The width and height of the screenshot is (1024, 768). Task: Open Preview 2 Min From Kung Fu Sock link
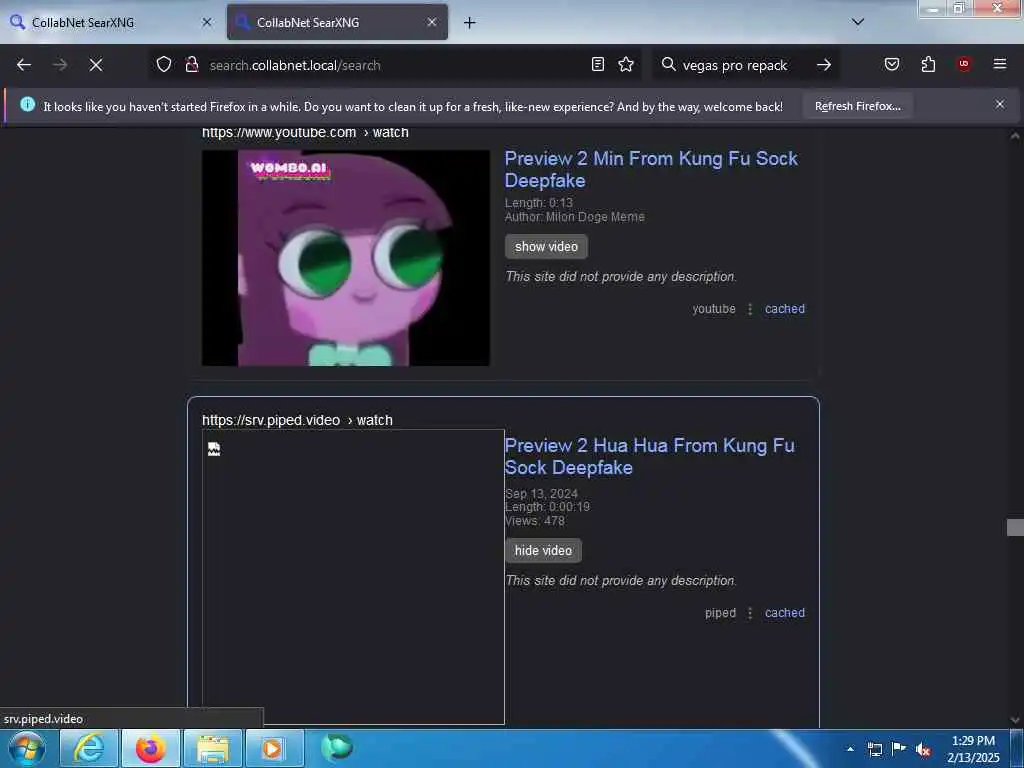pyautogui.click(x=651, y=169)
